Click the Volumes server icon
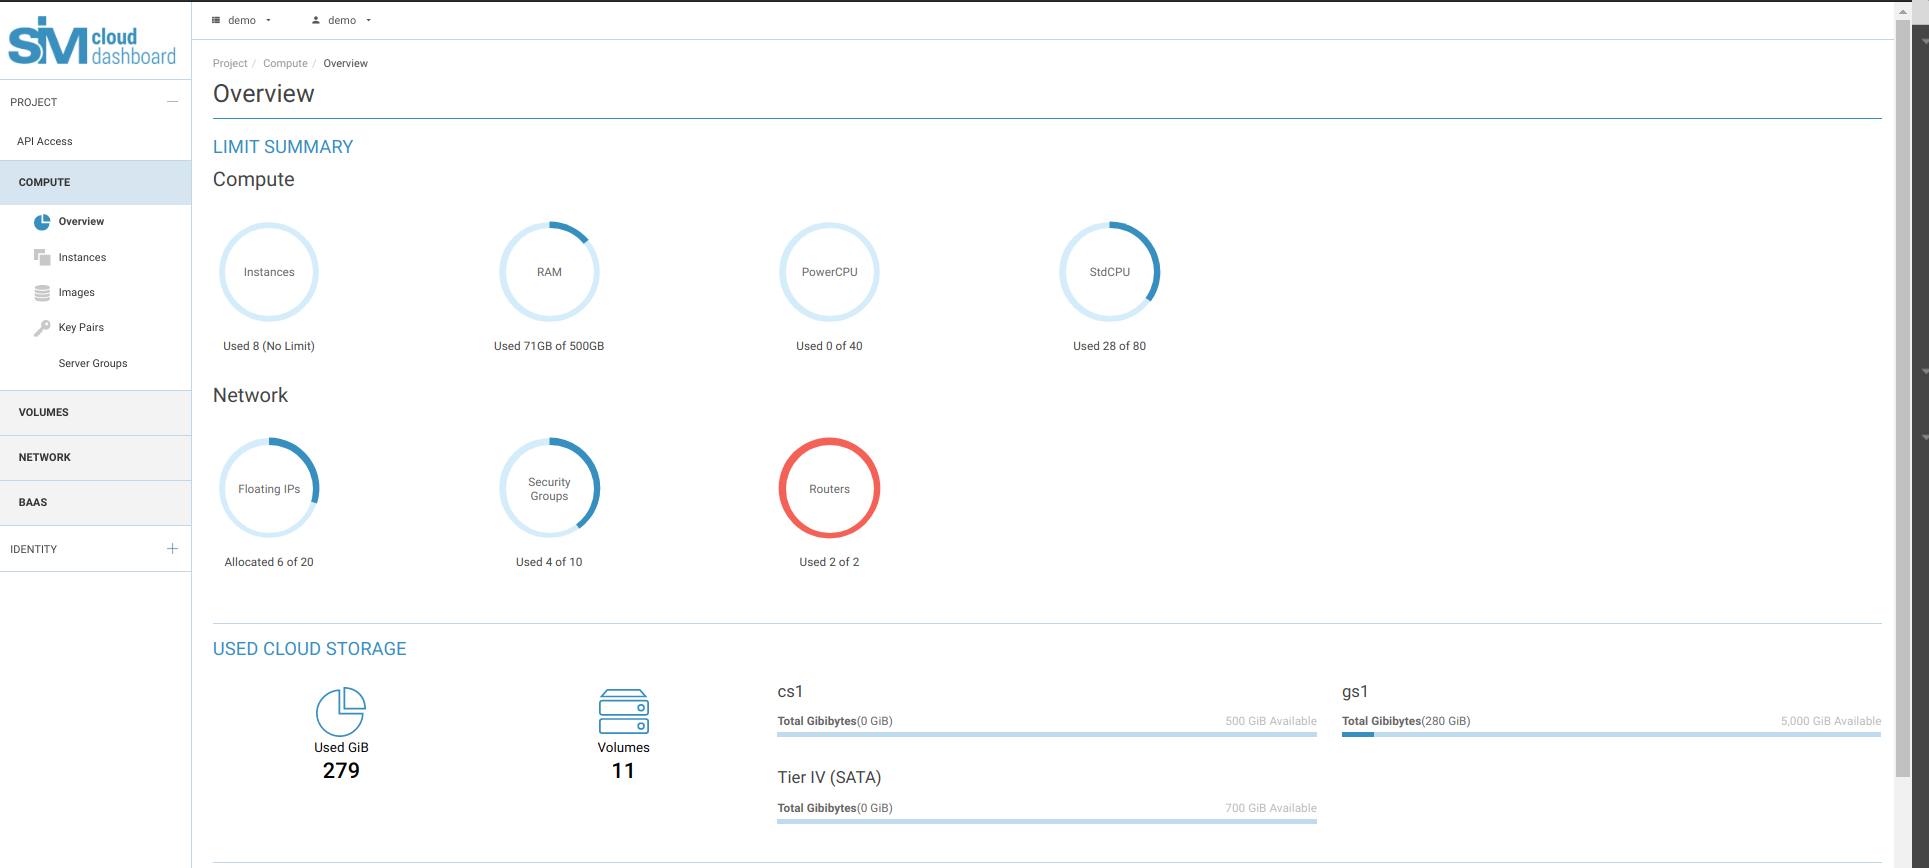Viewport: 1929px width, 868px height. click(623, 711)
